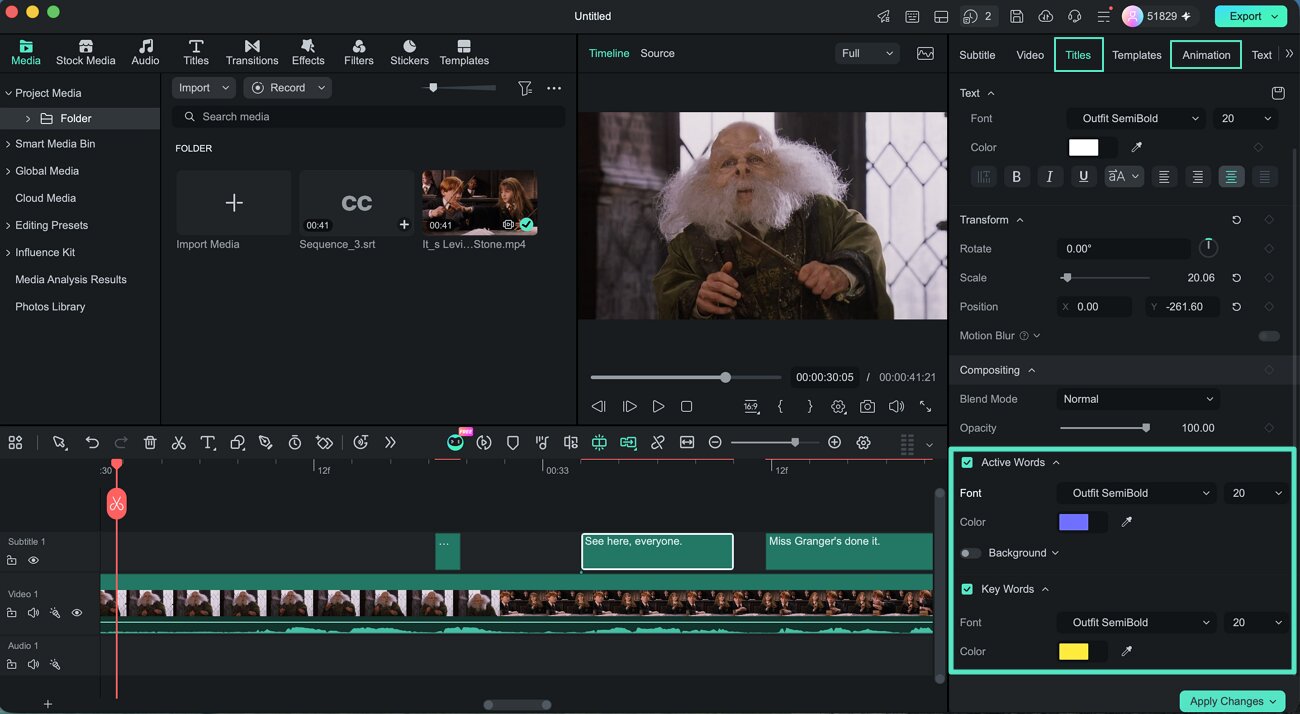Collapse the Transform section
Viewport: 1300px width, 714px height.
(x=1019, y=220)
